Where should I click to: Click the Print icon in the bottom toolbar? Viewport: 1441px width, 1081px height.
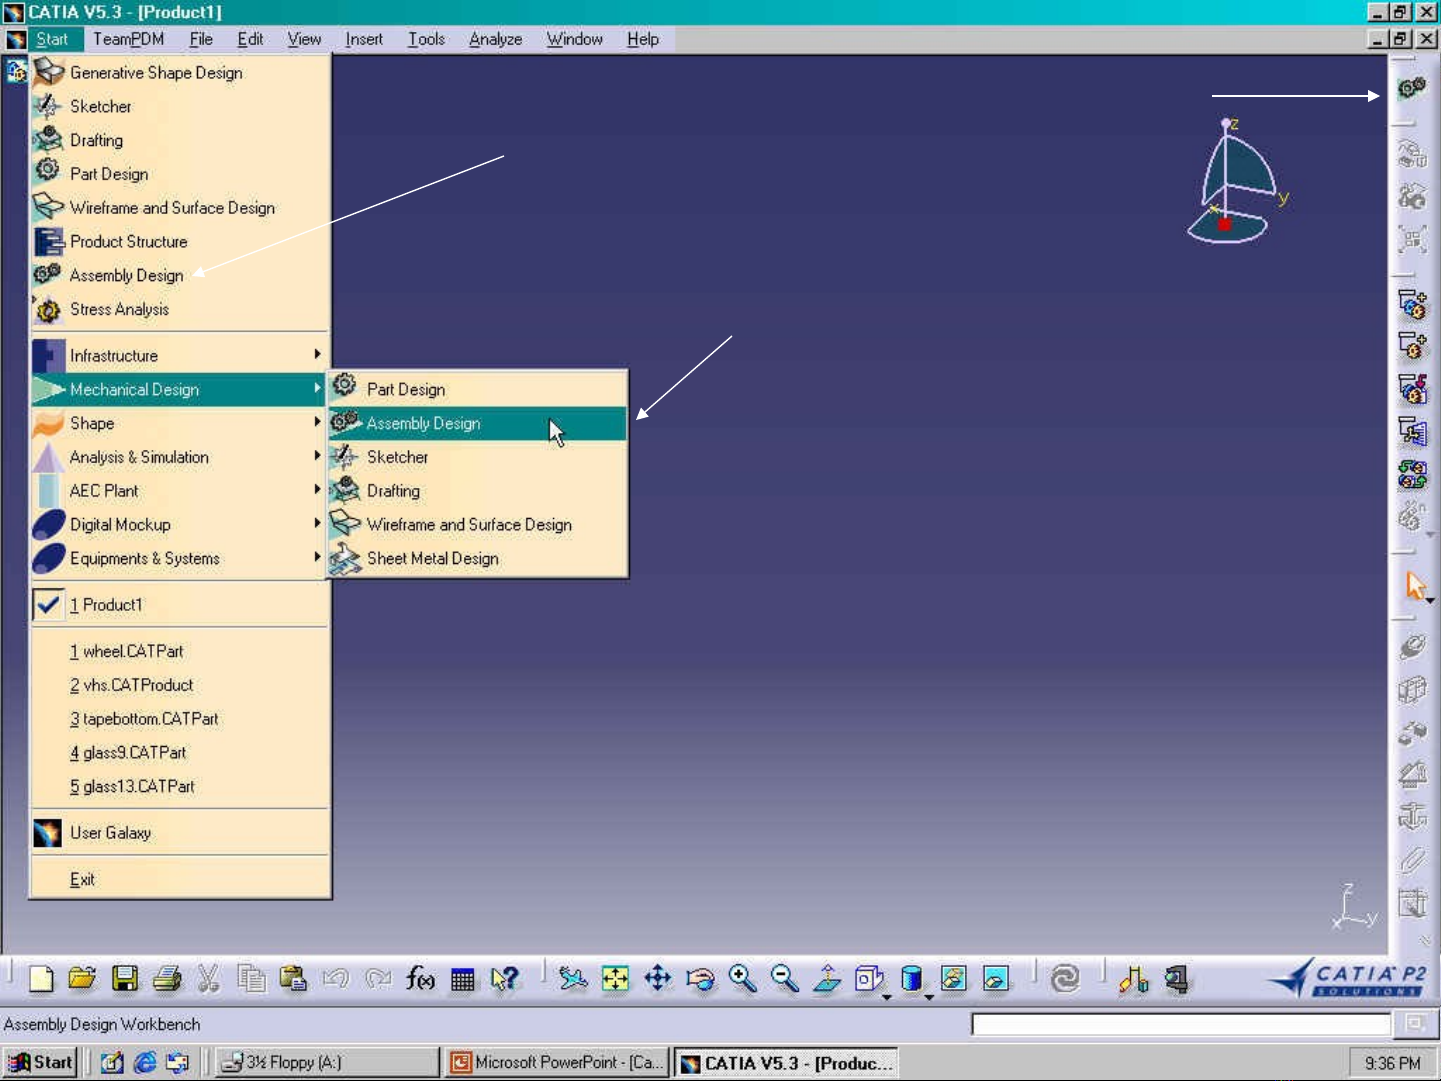pyautogui.click(x=167, y=978)
